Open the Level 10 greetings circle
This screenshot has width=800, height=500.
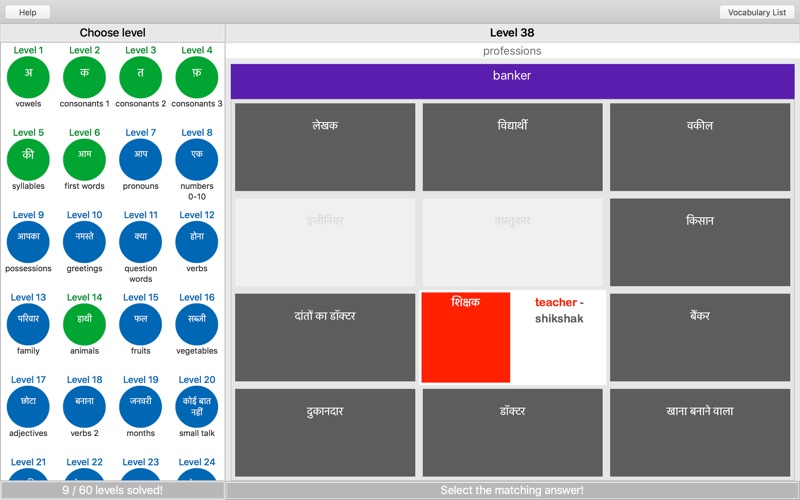coord(84,242)
